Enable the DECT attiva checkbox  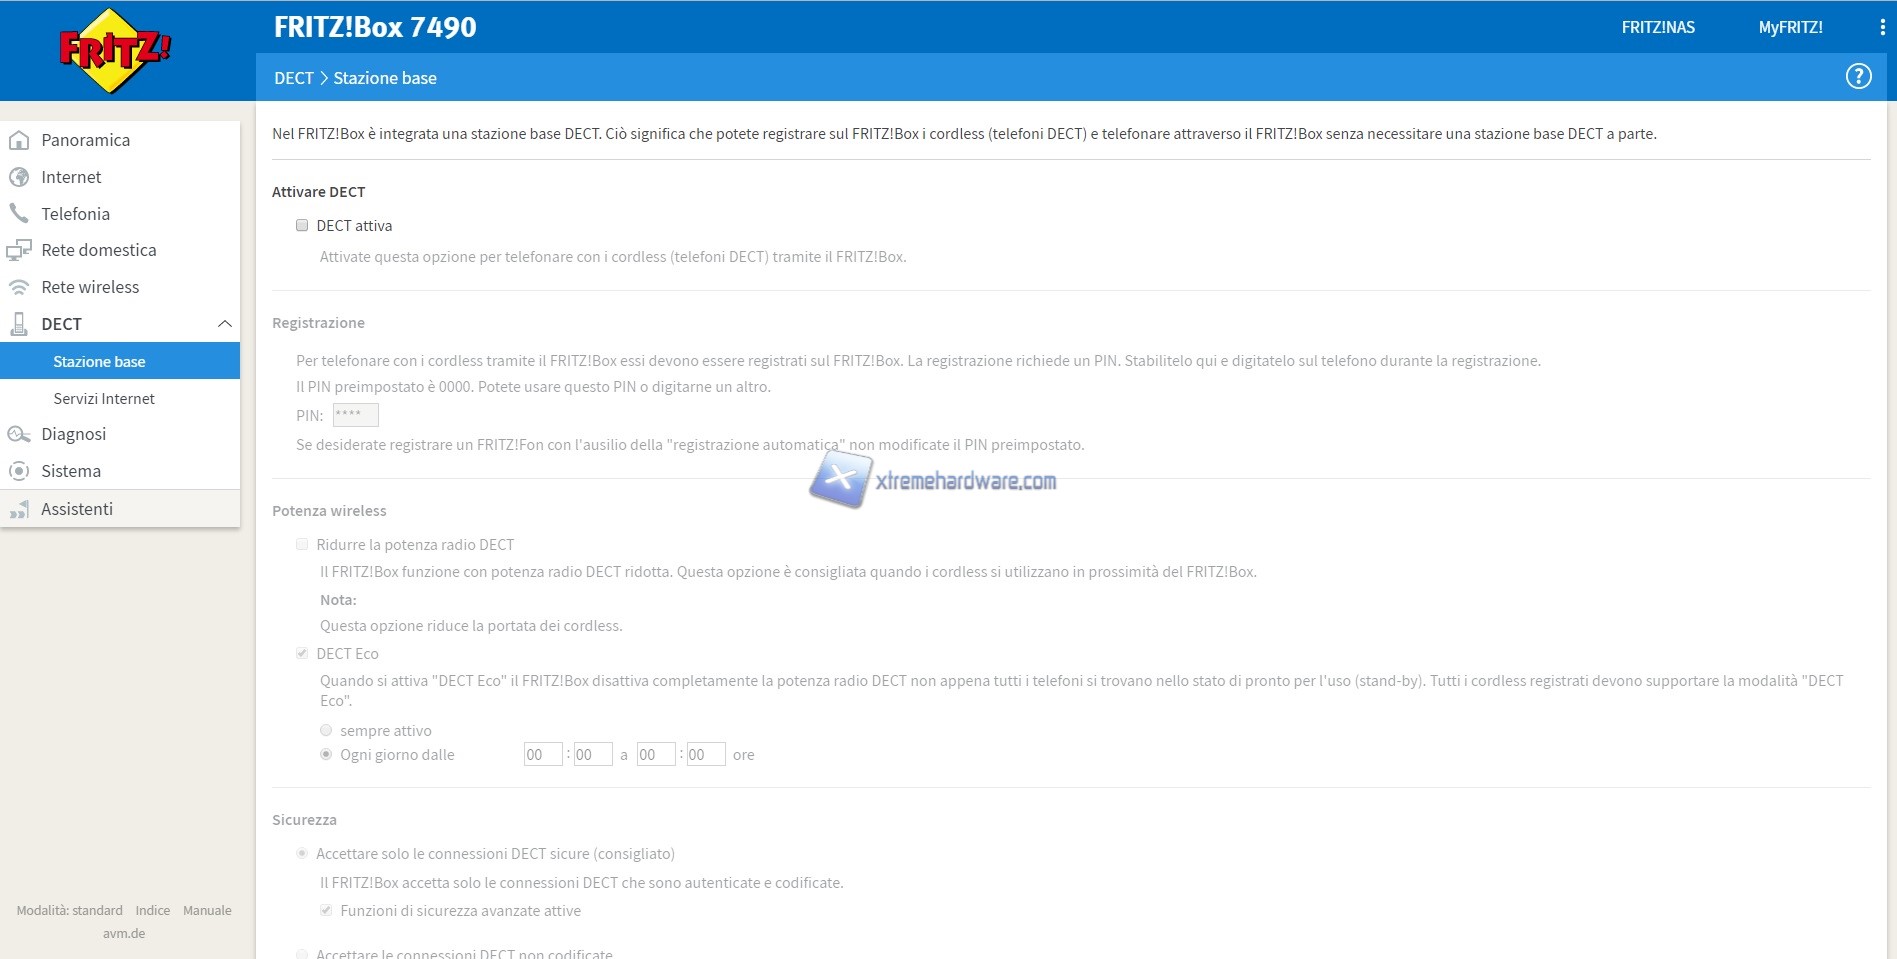[302, 226]
